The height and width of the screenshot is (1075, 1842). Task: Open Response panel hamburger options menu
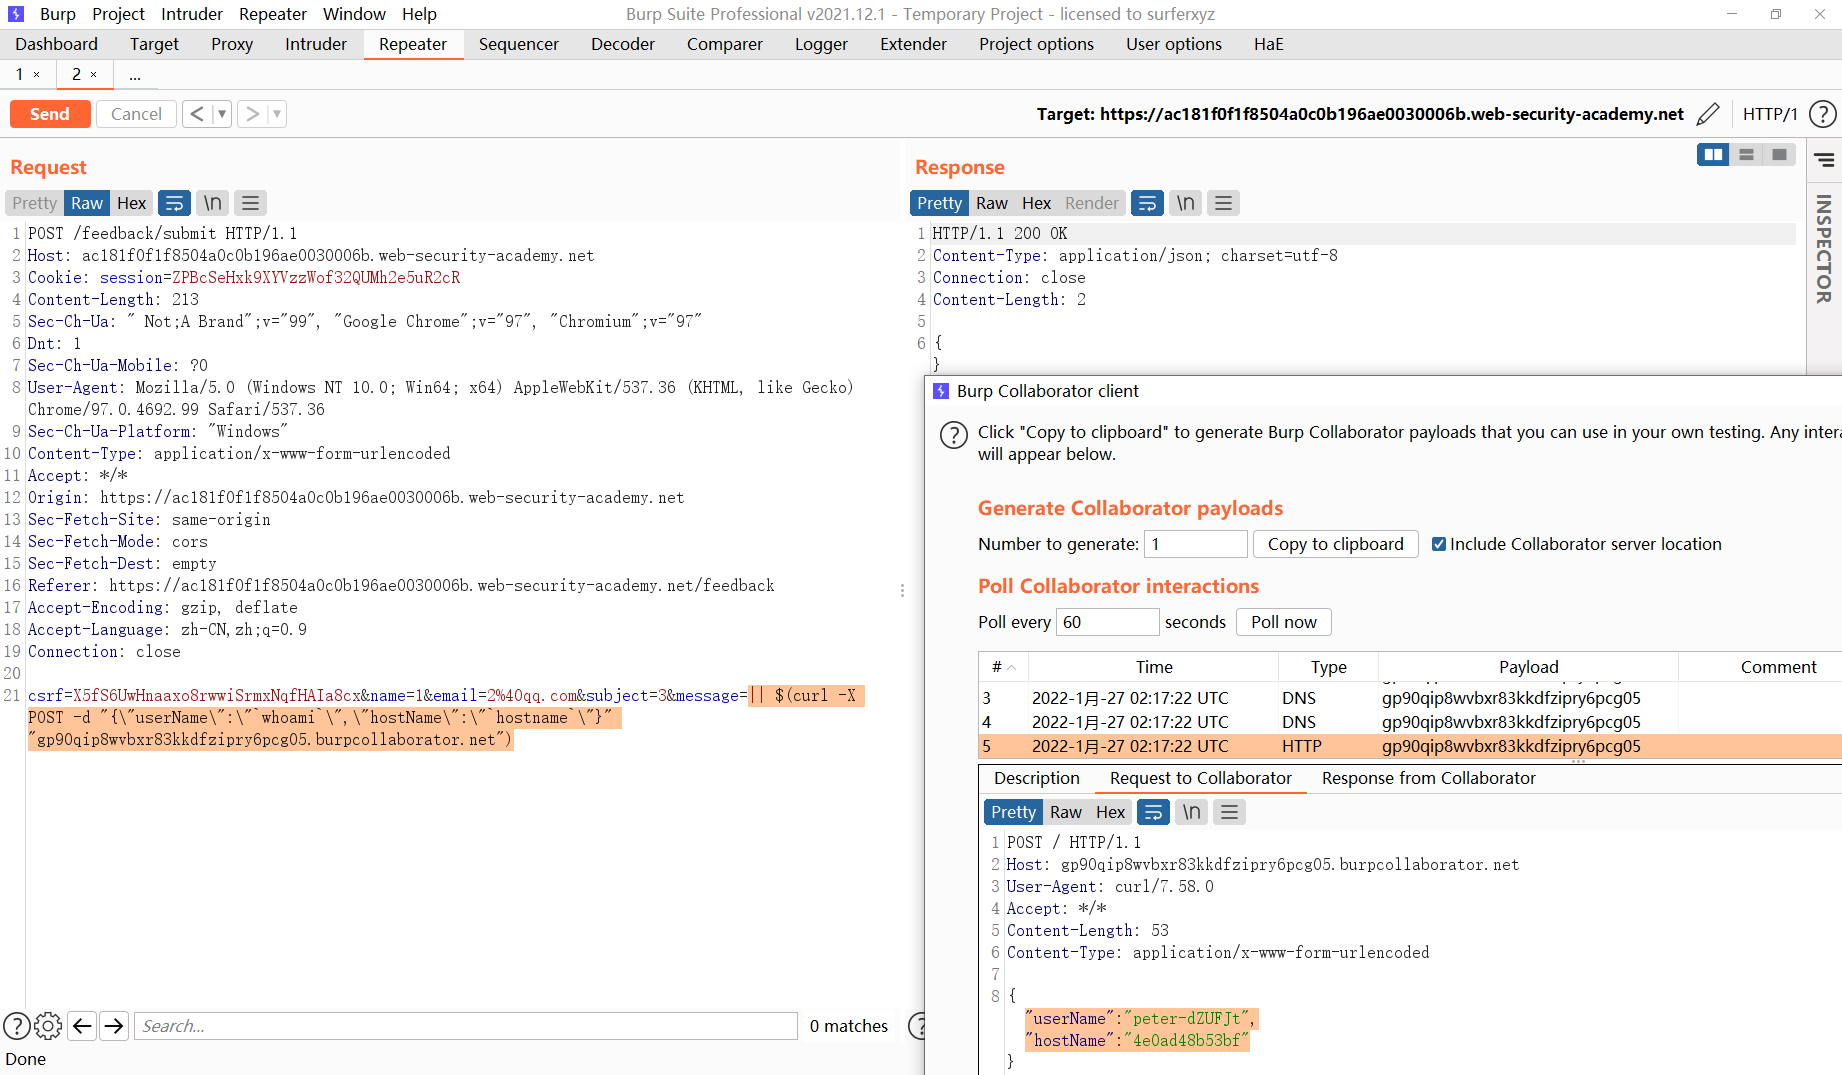click(1223, 203)
